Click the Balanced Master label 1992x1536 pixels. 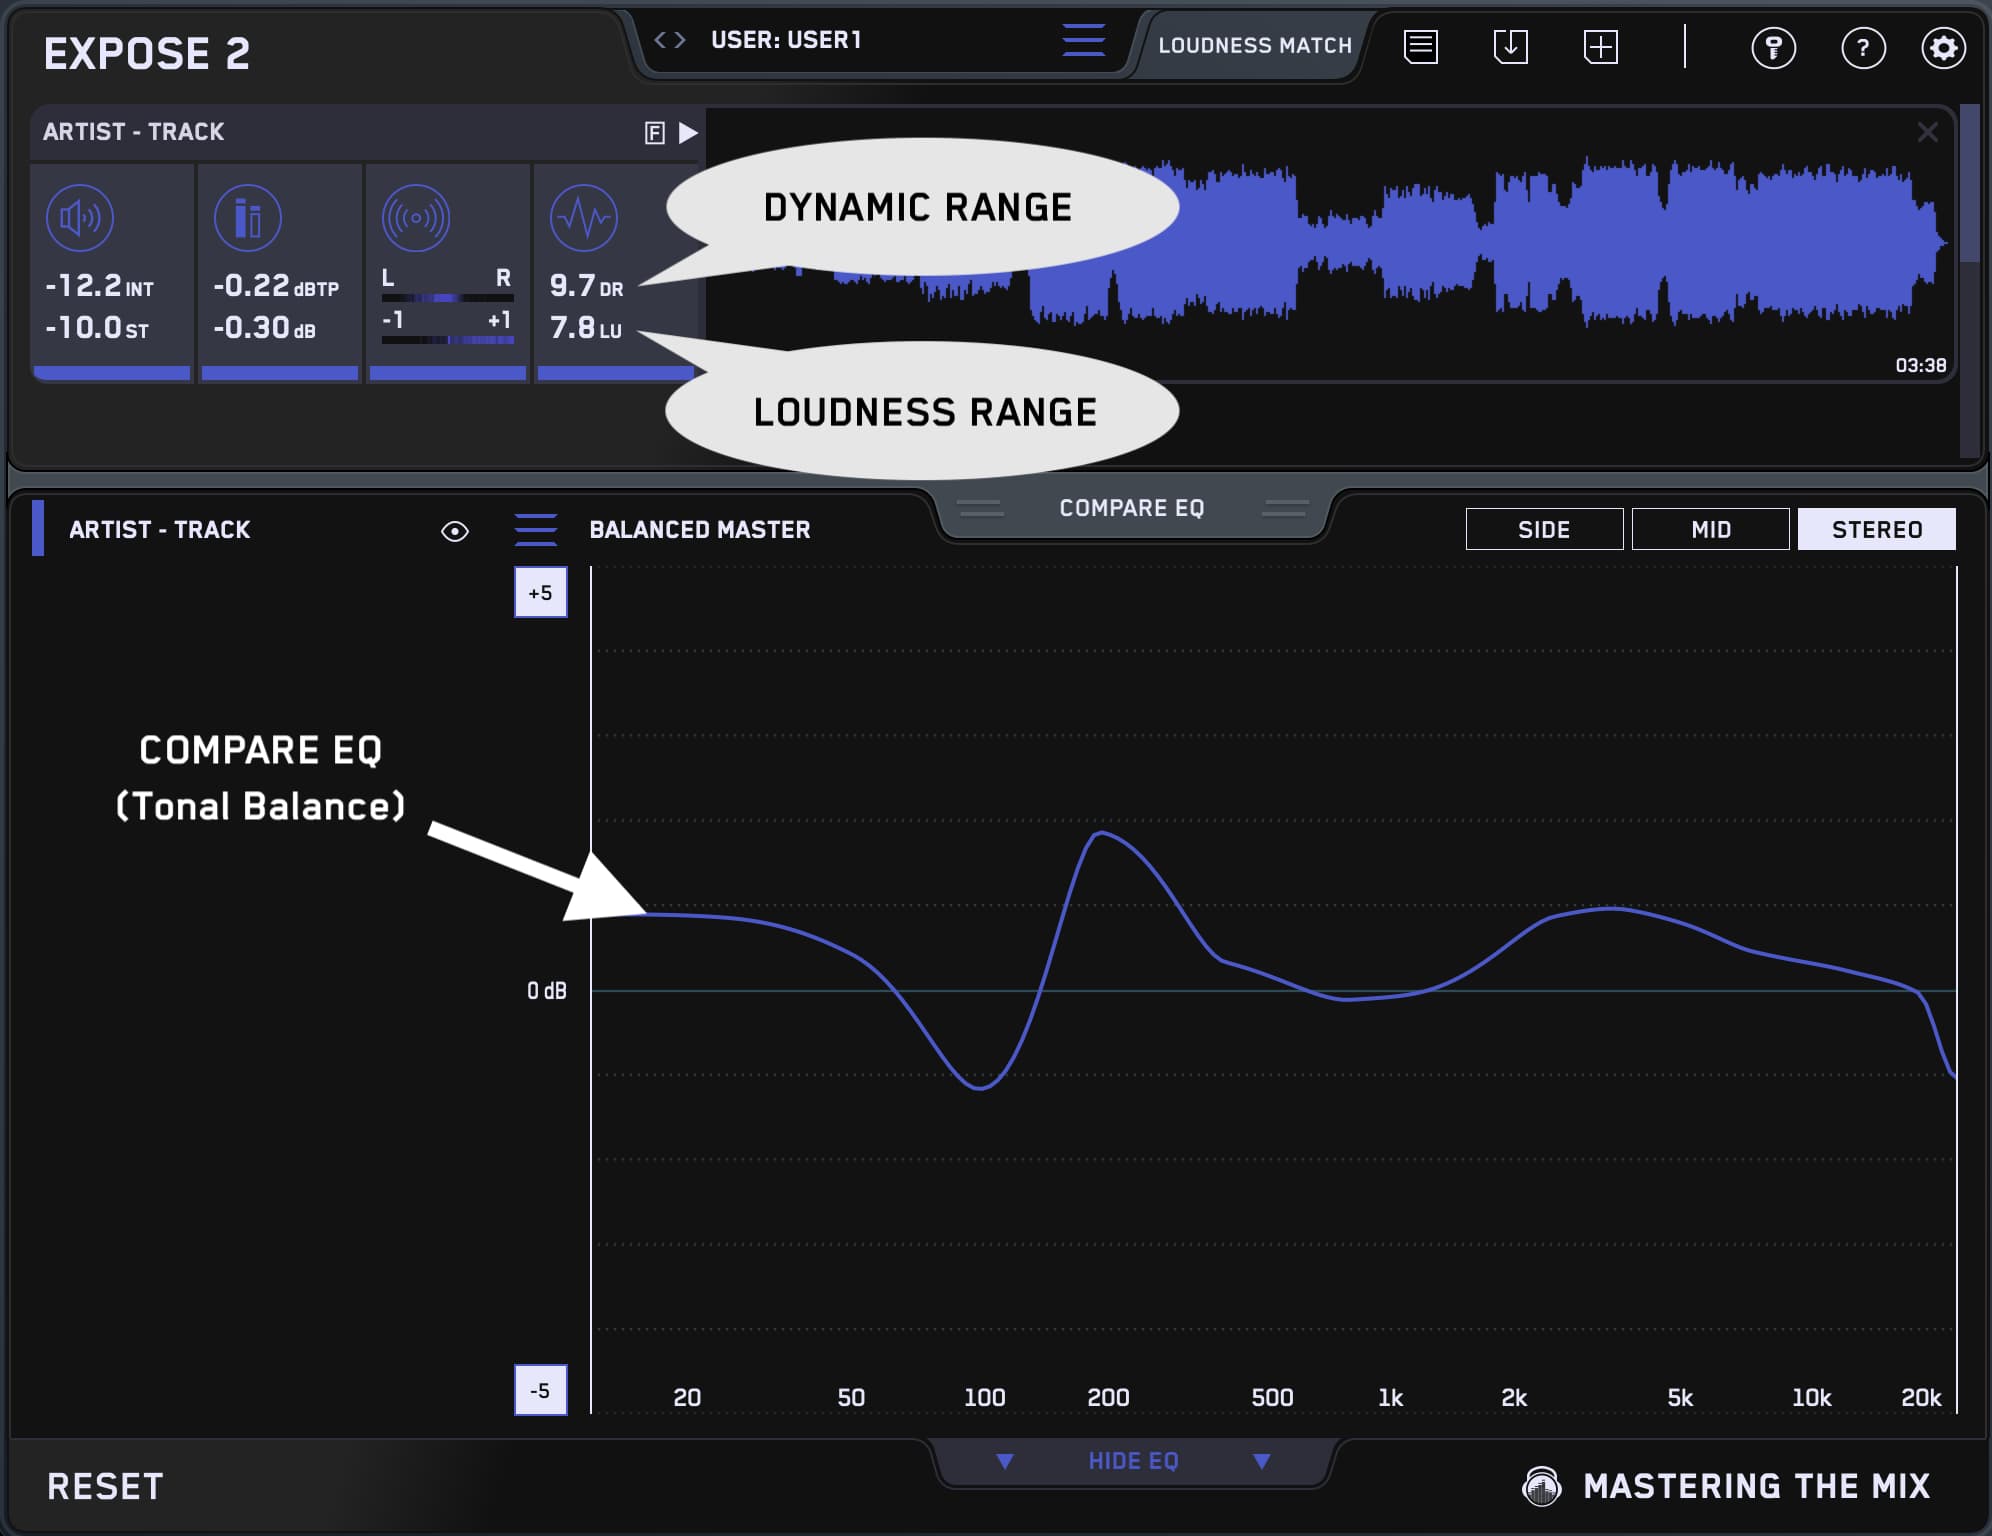click(x=700, y=530)
